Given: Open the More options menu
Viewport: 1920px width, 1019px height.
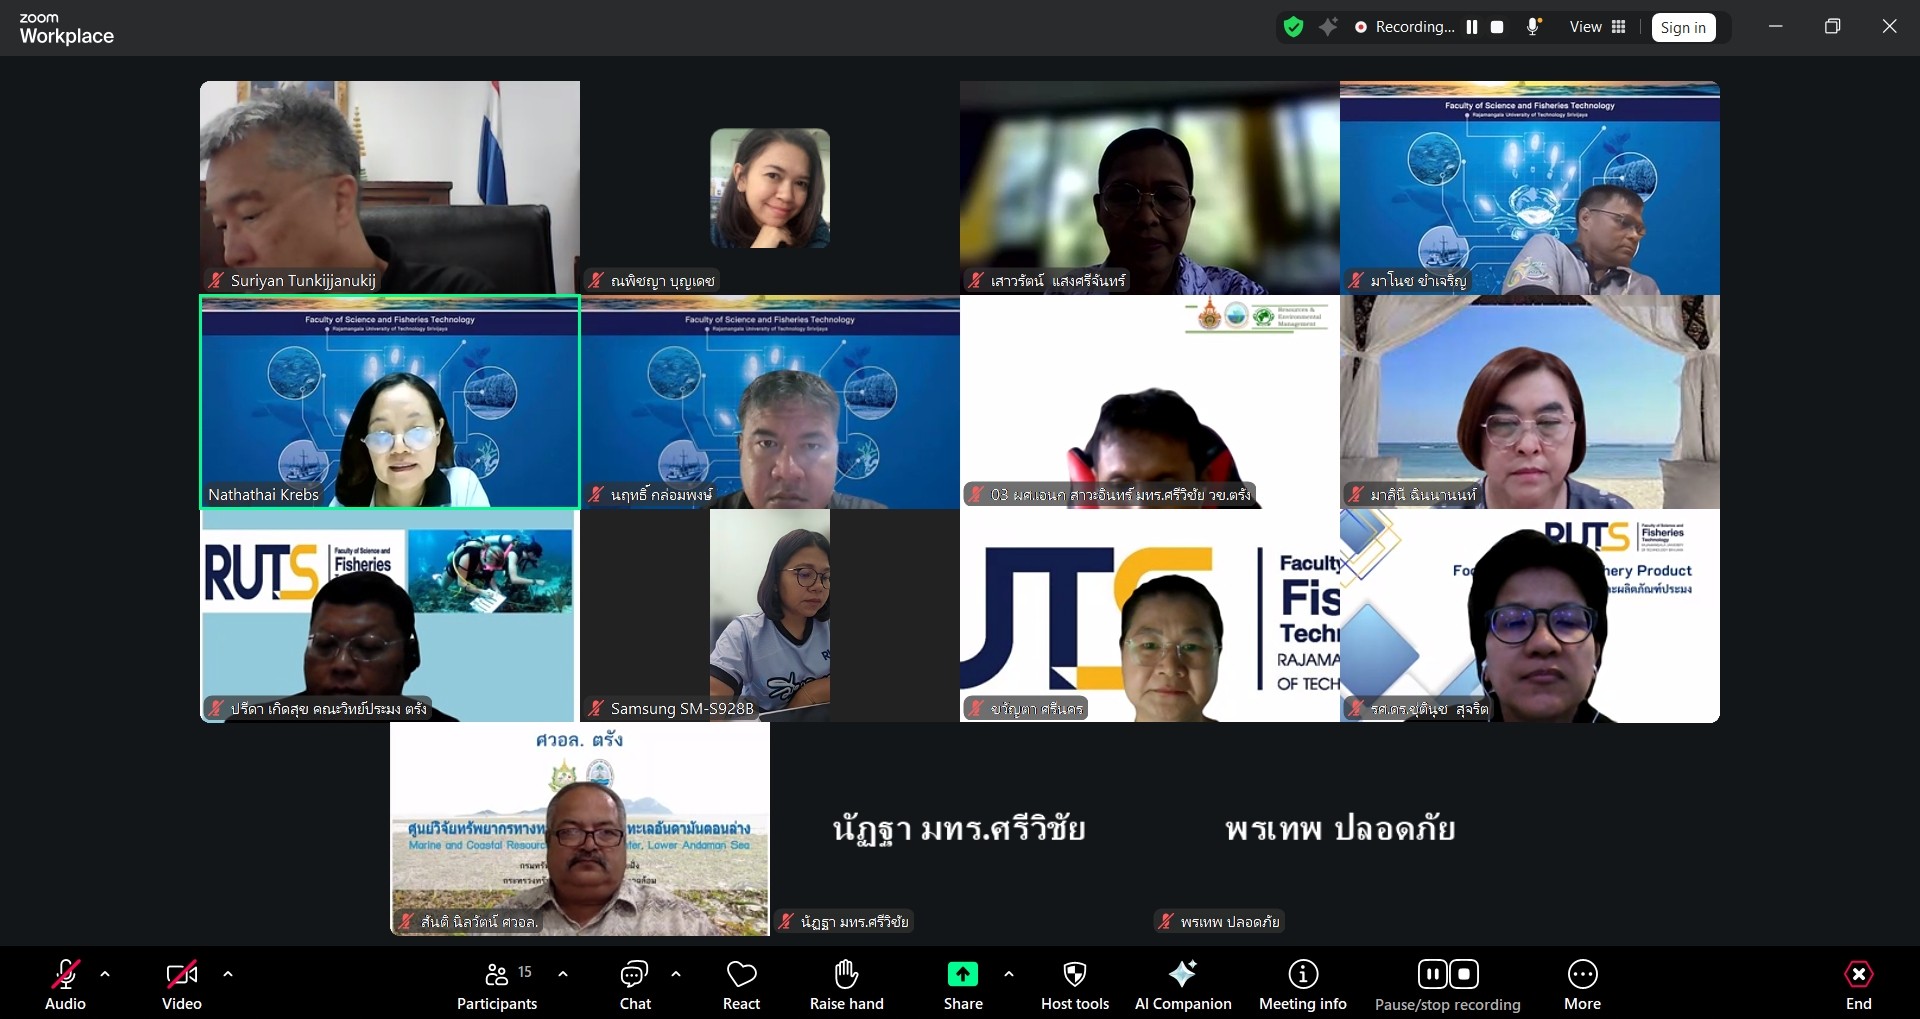Looking at the screenshot, I should [1582, 985].
